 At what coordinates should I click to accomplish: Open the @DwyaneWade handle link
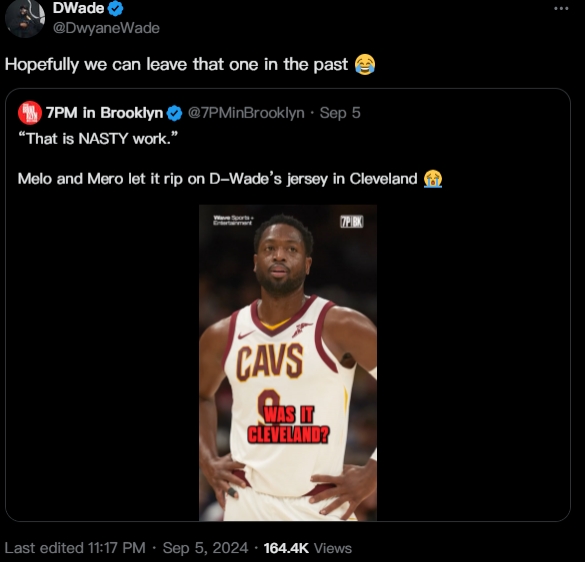[x=106, y=28]
